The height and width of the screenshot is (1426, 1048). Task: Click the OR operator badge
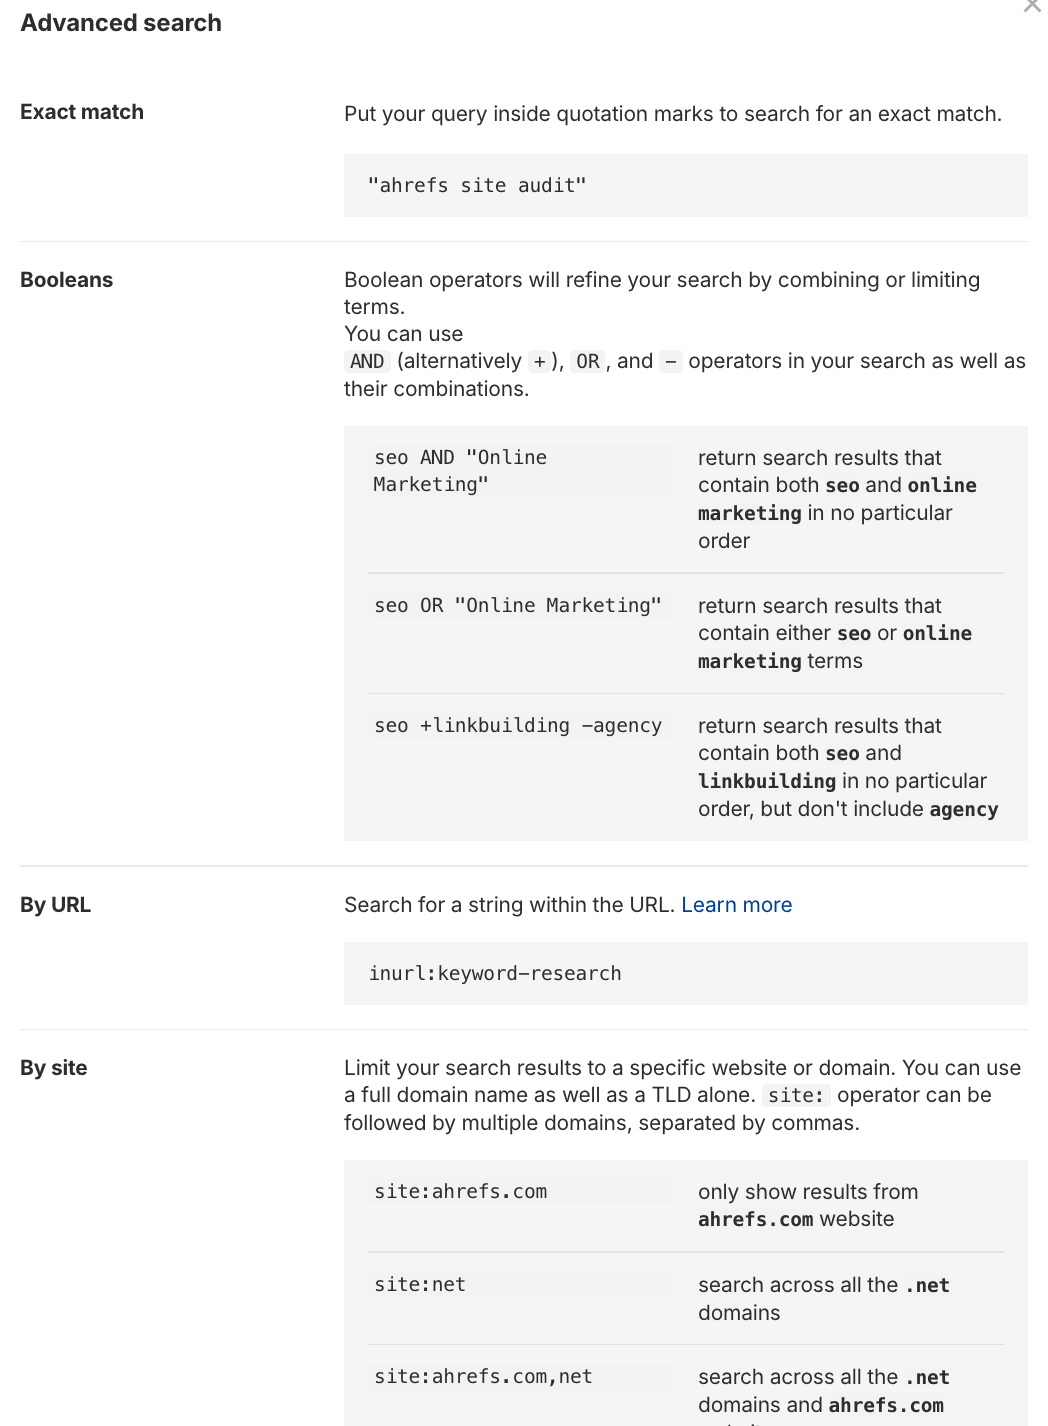pyautogui.click(x=587, y=361)
